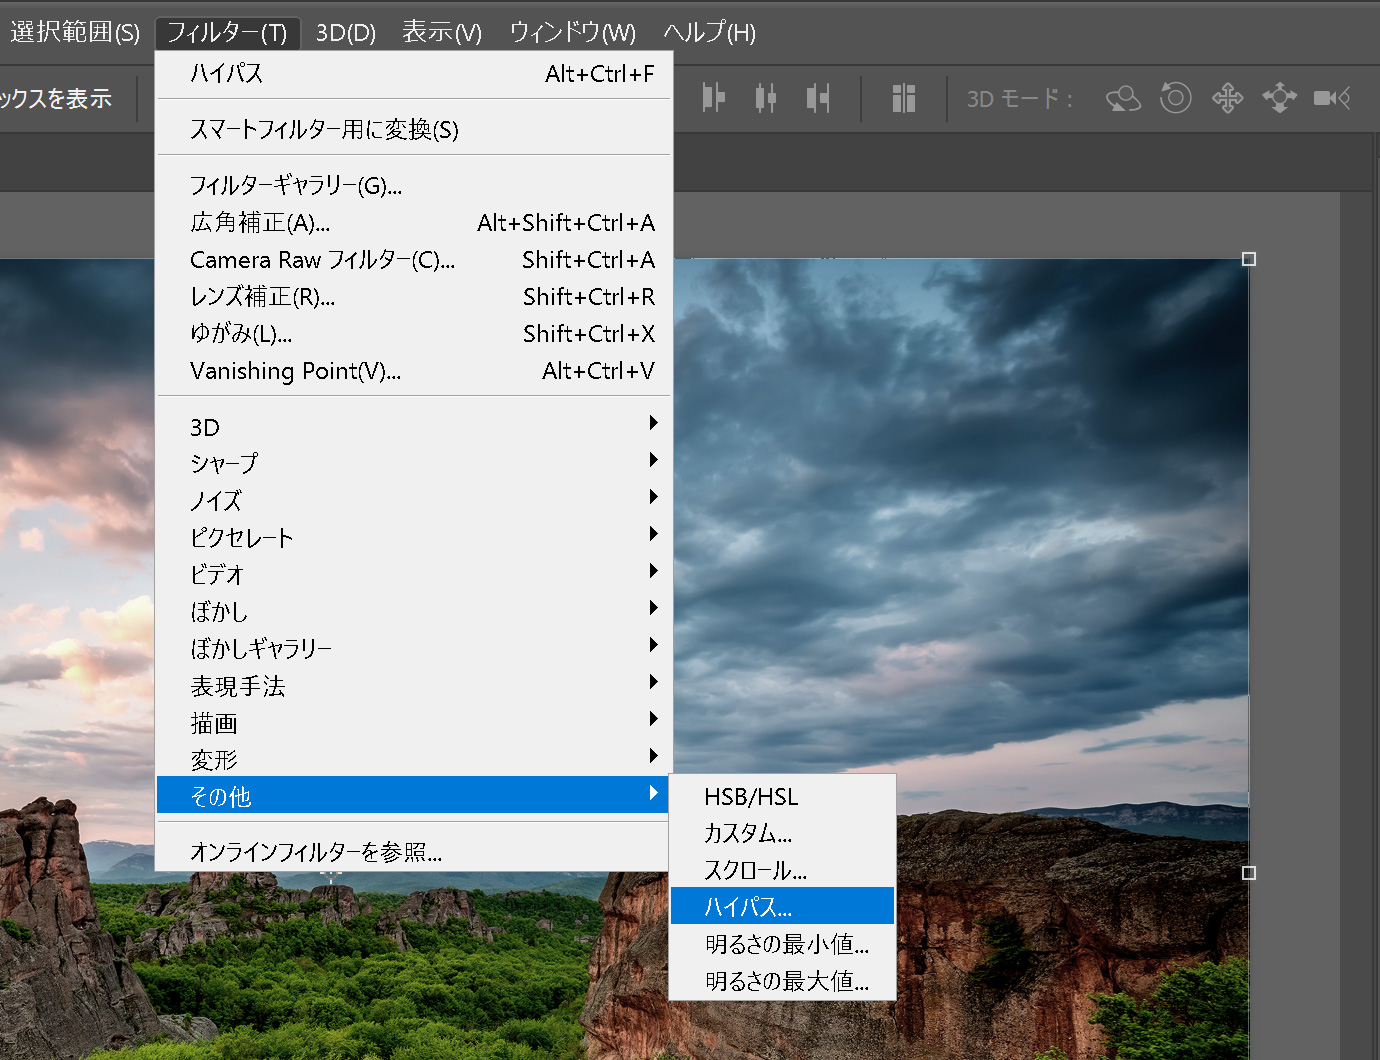The height and width of the screenshot is (1060, 1380).
Task: Open the 表示(V) menu
Action: (x=441, y=33)
